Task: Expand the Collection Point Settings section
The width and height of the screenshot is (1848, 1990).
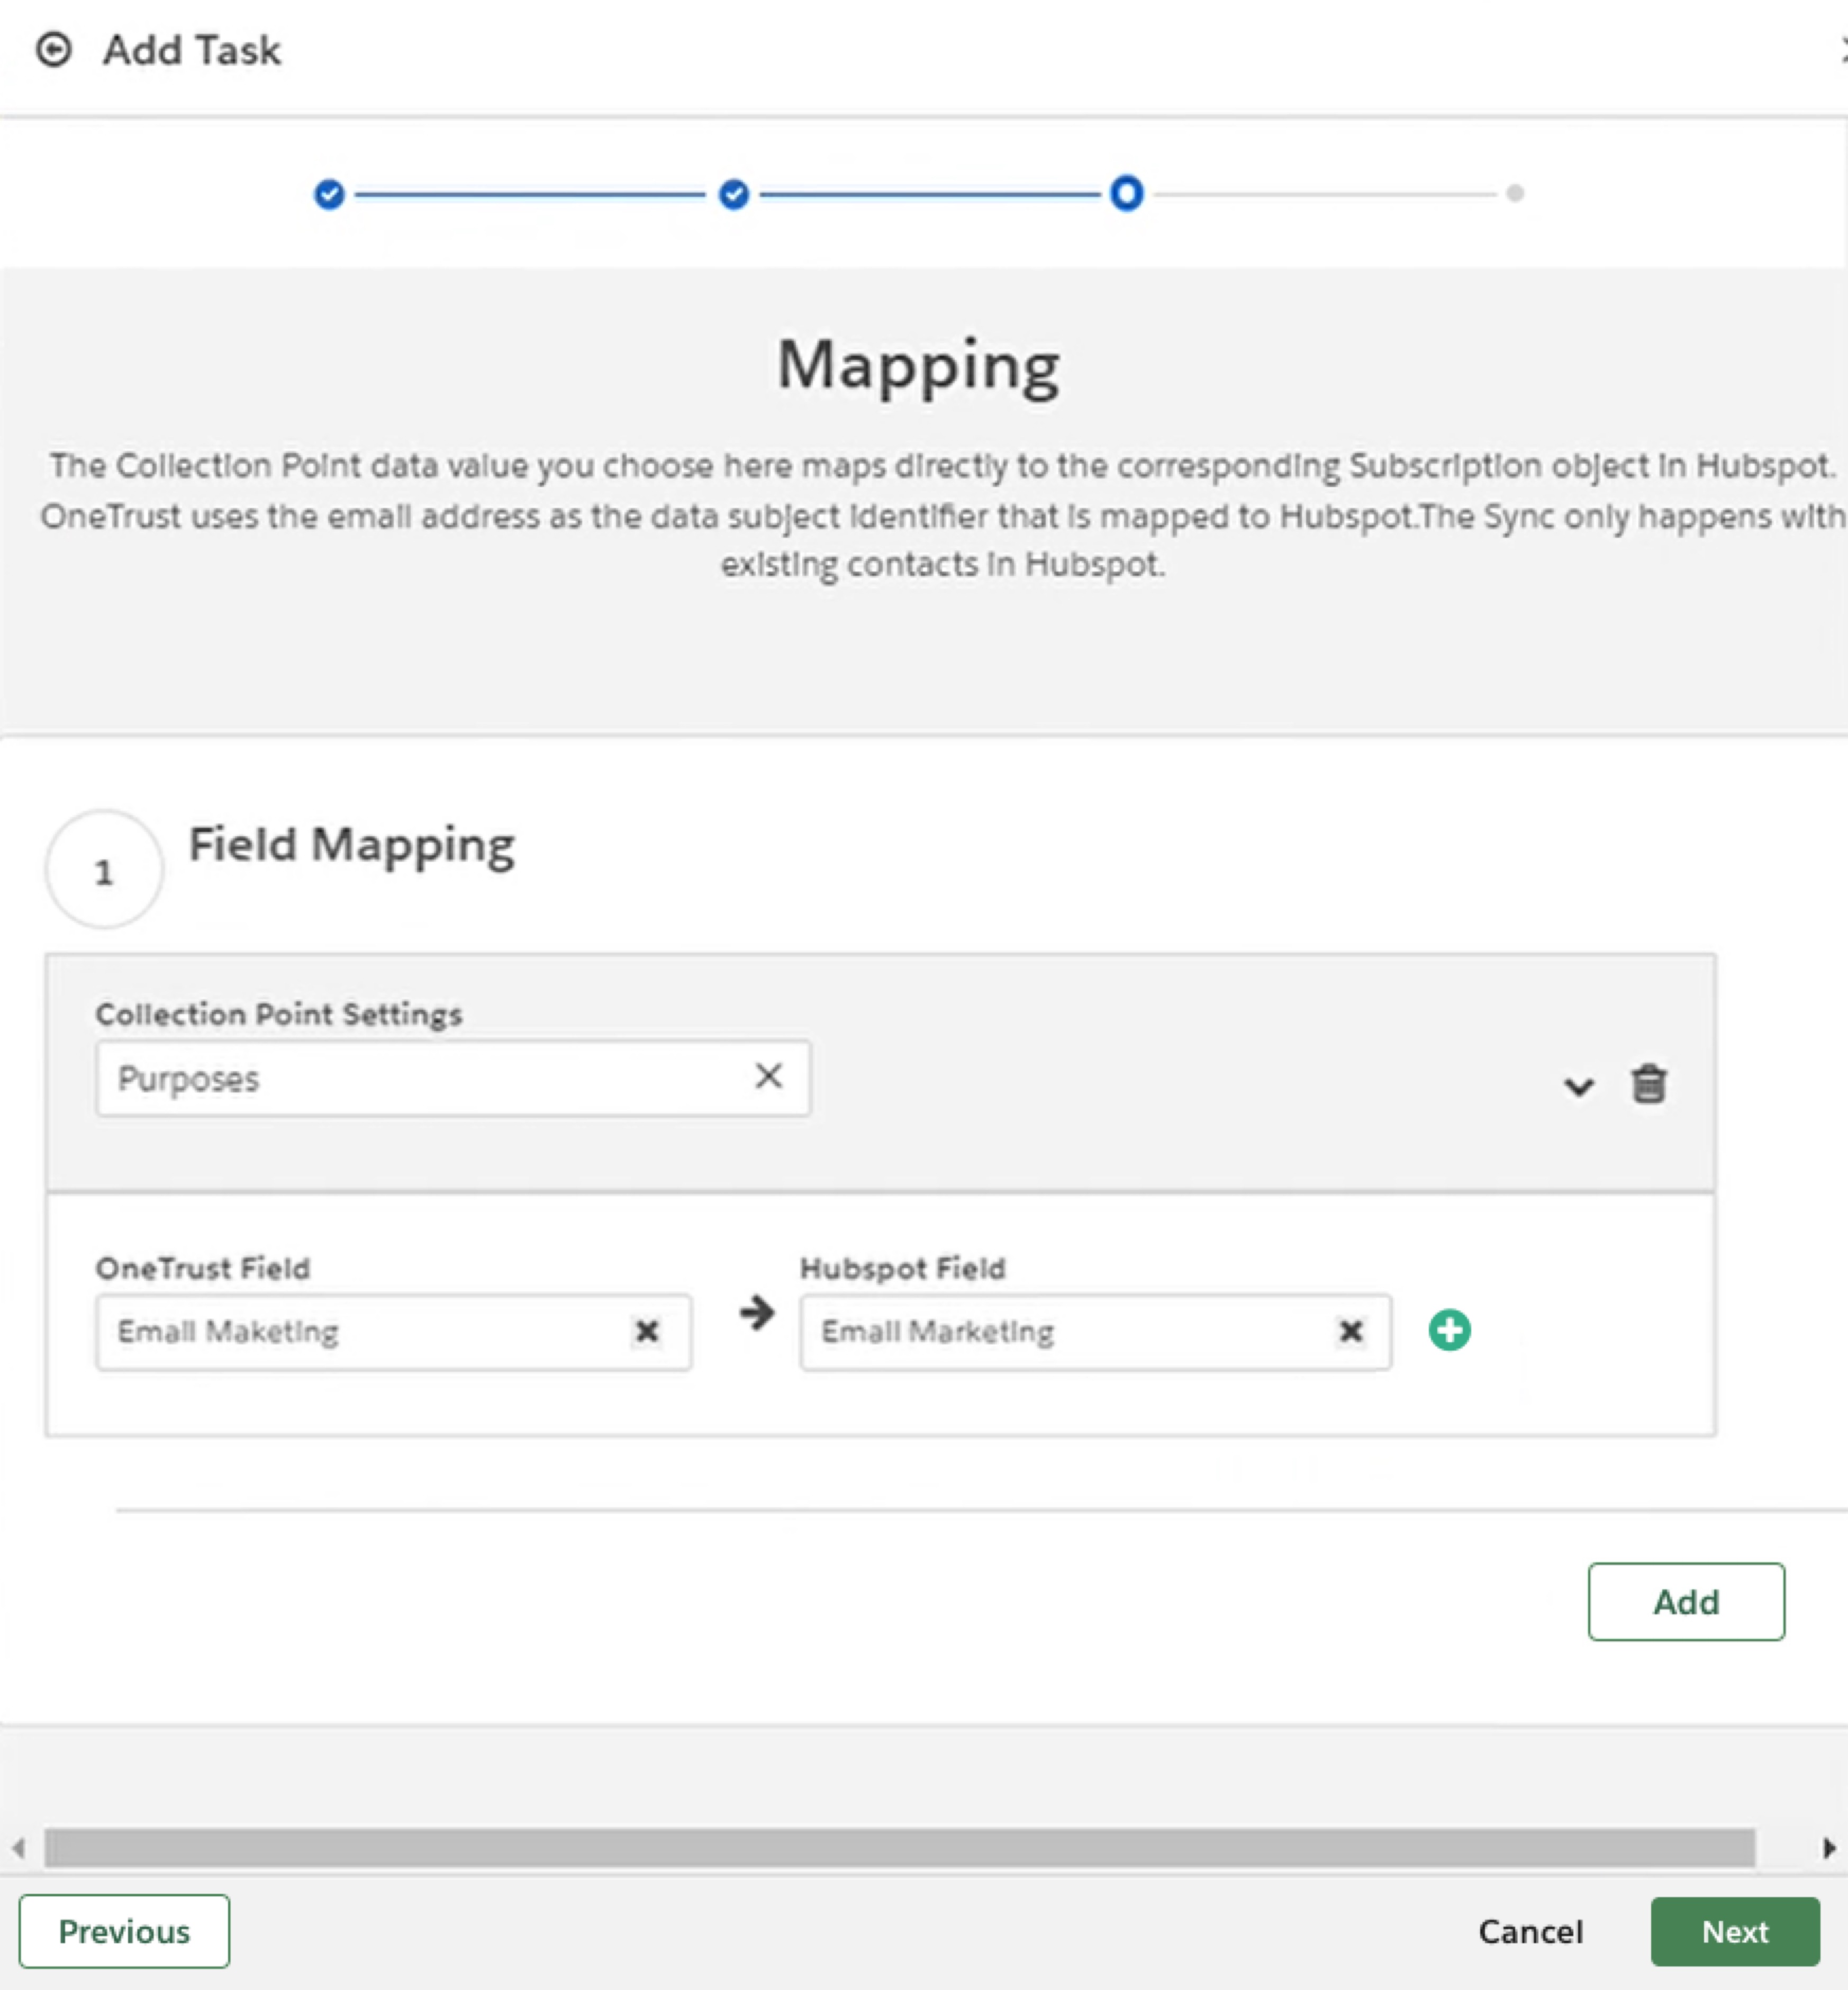Action: click(x=1578, y=1087)
